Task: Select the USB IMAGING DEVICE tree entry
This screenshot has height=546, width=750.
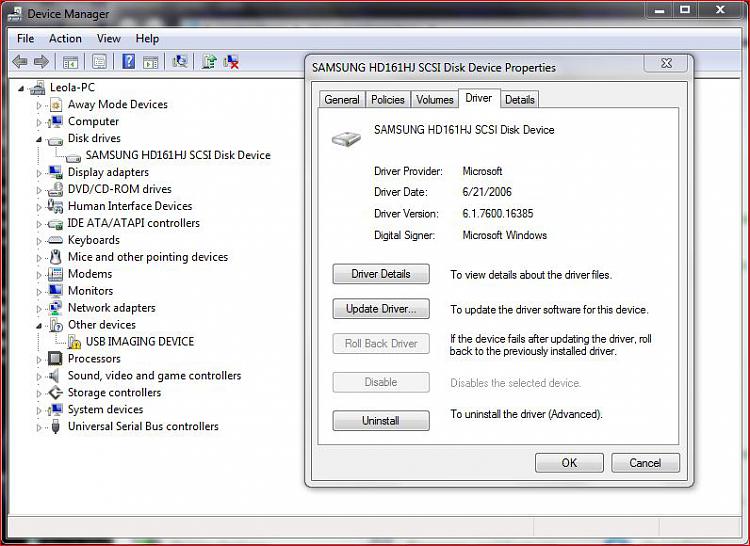Action: click(140, 342)
